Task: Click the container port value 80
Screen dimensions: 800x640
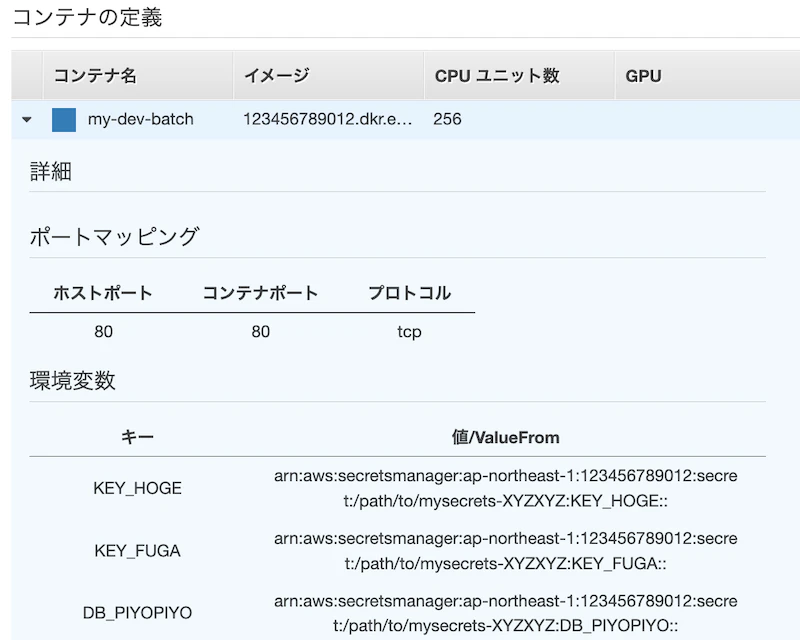Action: (261, 332)
